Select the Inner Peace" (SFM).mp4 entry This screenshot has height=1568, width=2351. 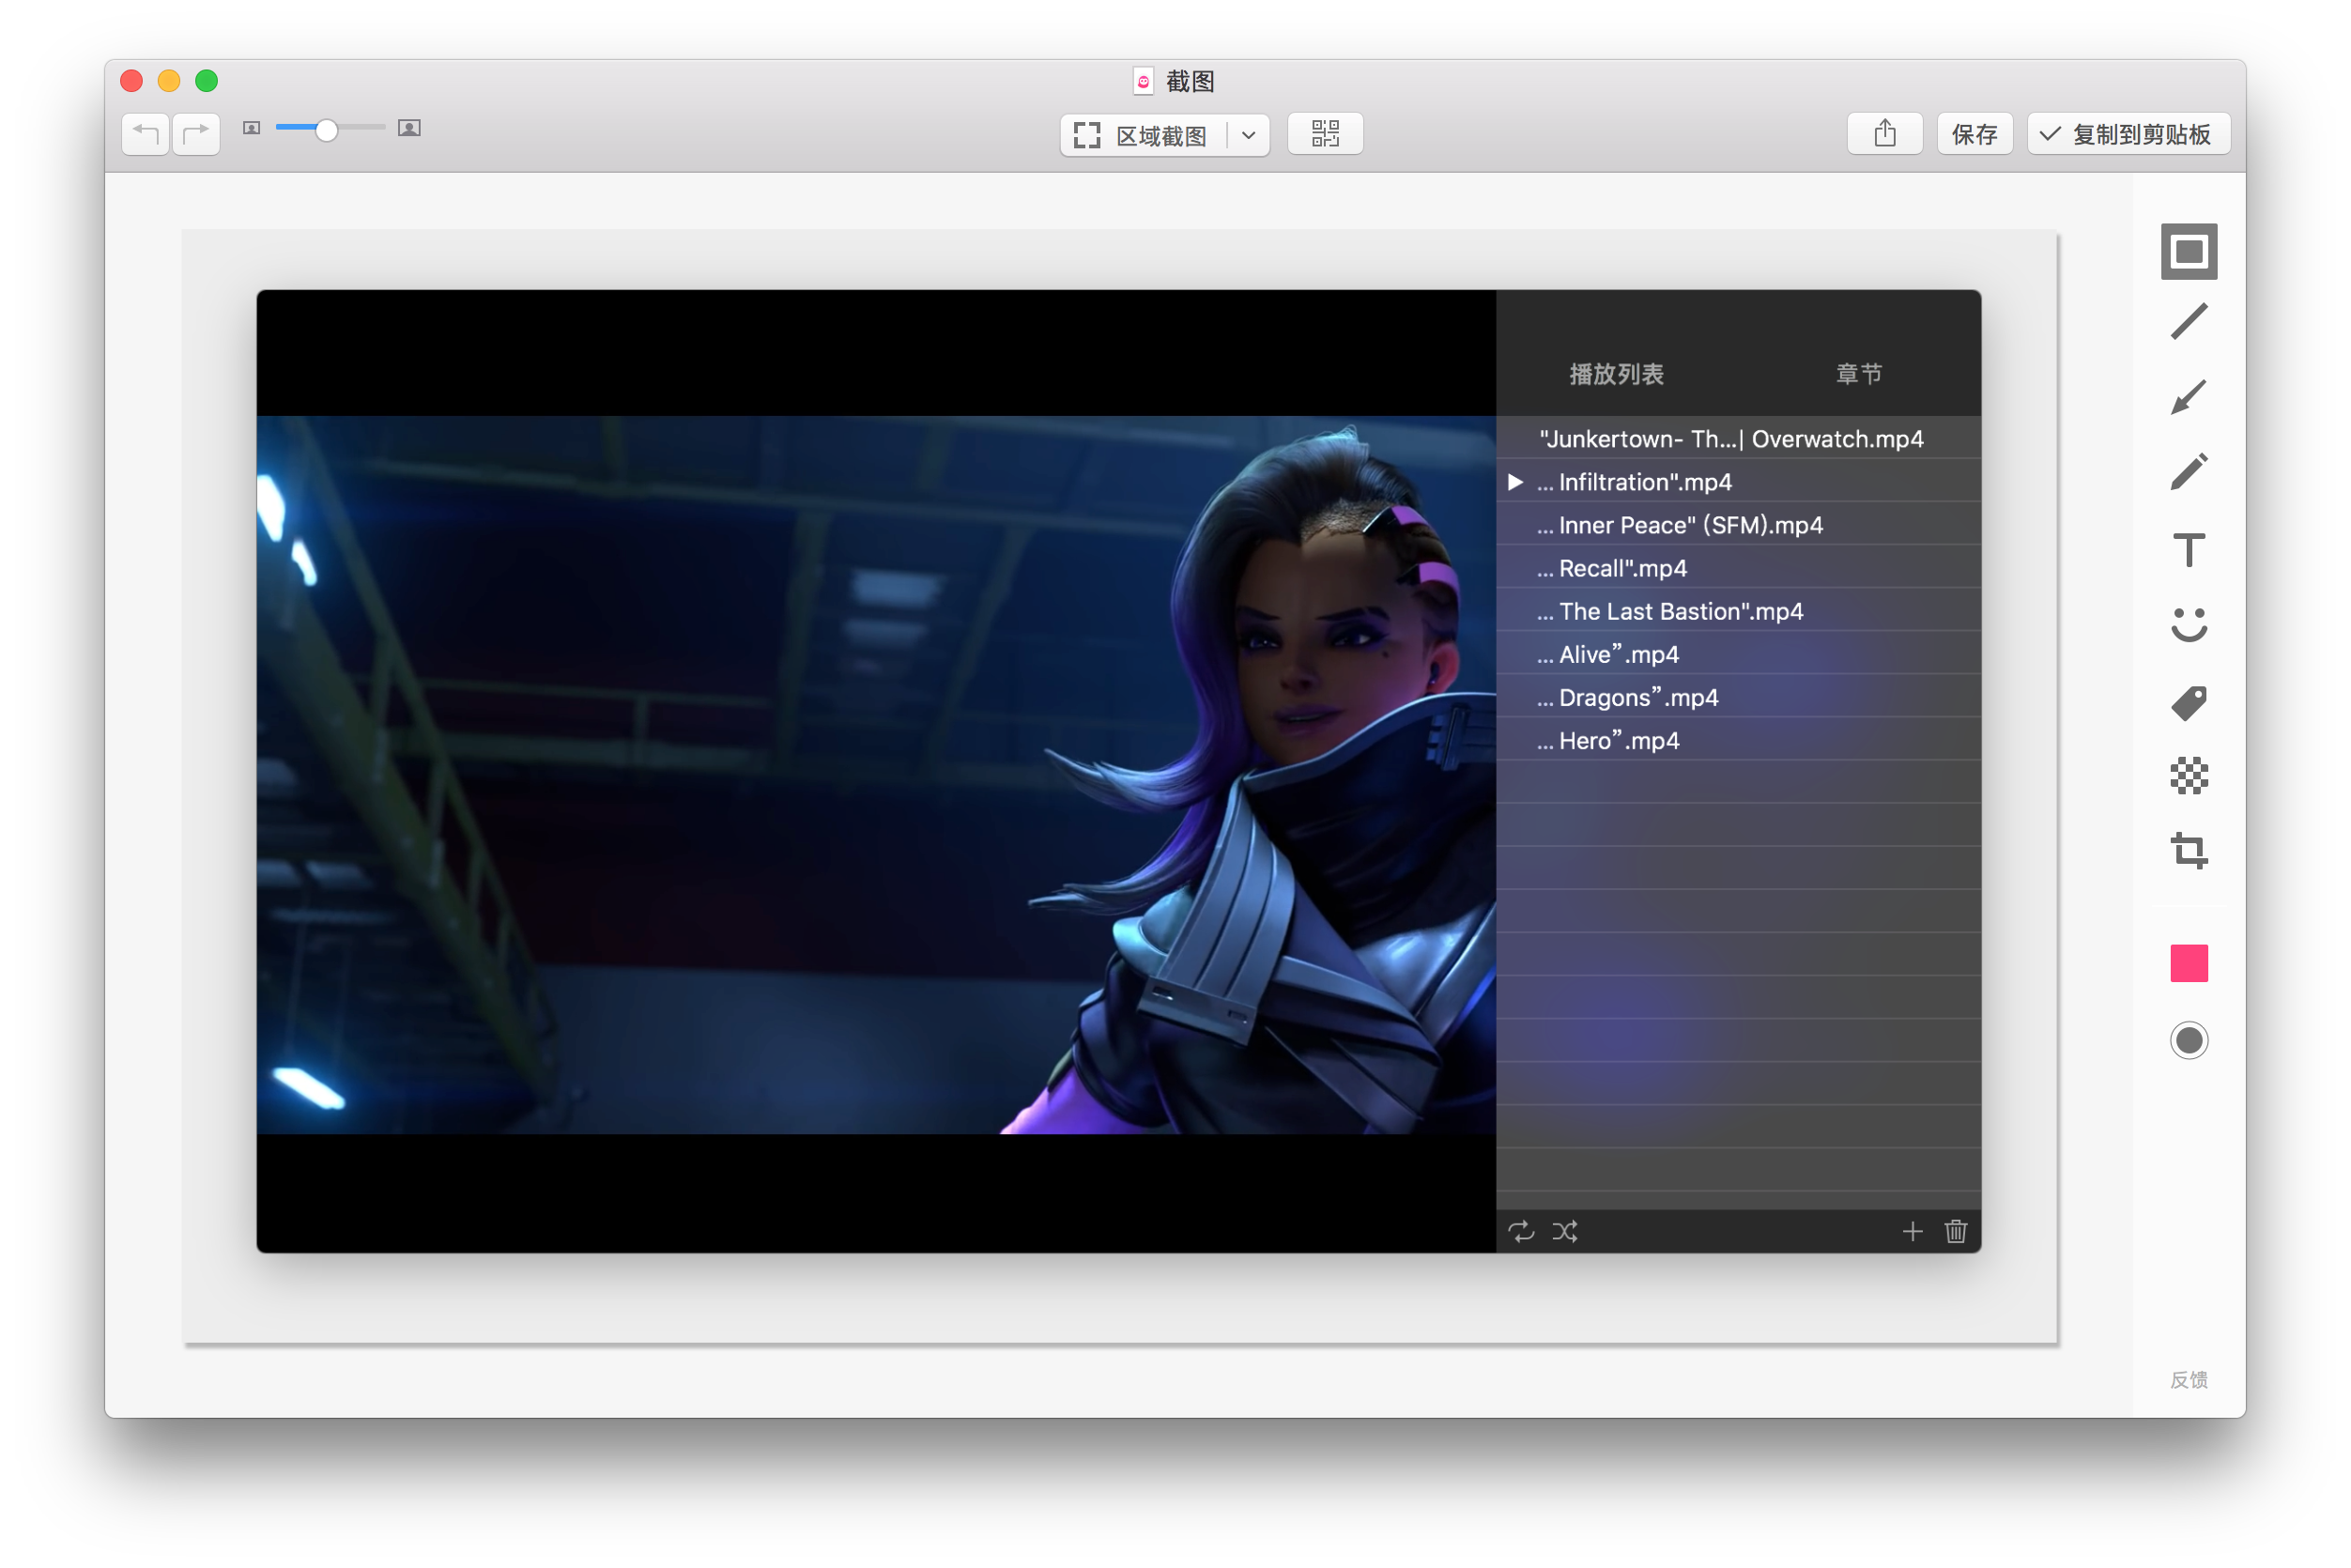click(x=1738, y=524)
